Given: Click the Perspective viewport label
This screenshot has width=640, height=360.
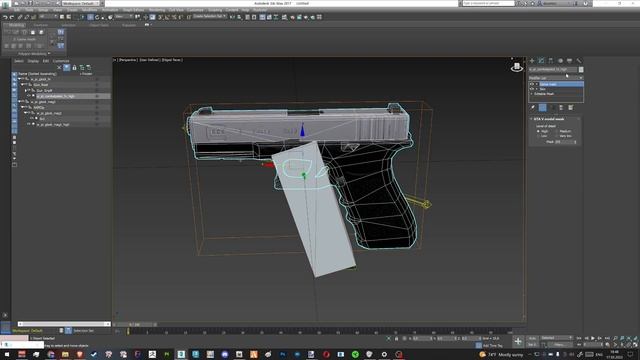Looking at the screenshot, I should pyautogui.click(x=128, y=60).
